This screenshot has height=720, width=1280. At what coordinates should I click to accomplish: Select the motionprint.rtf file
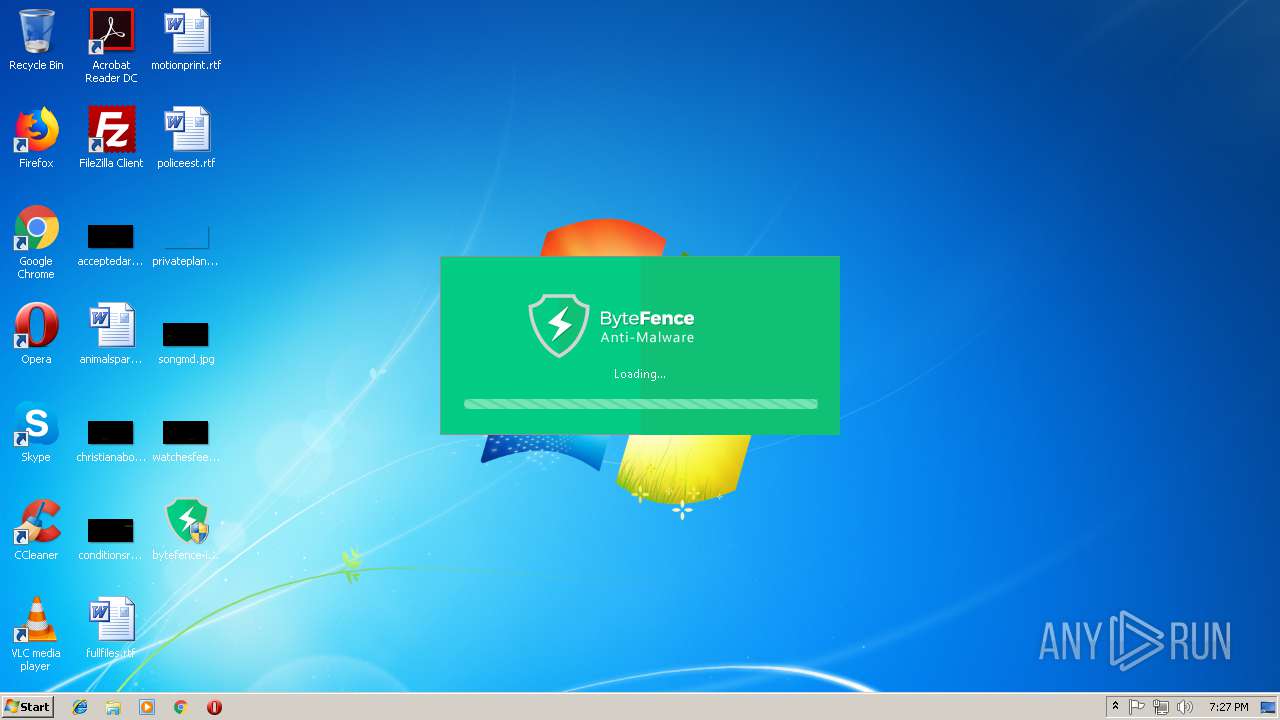click(x=186, y=40)
